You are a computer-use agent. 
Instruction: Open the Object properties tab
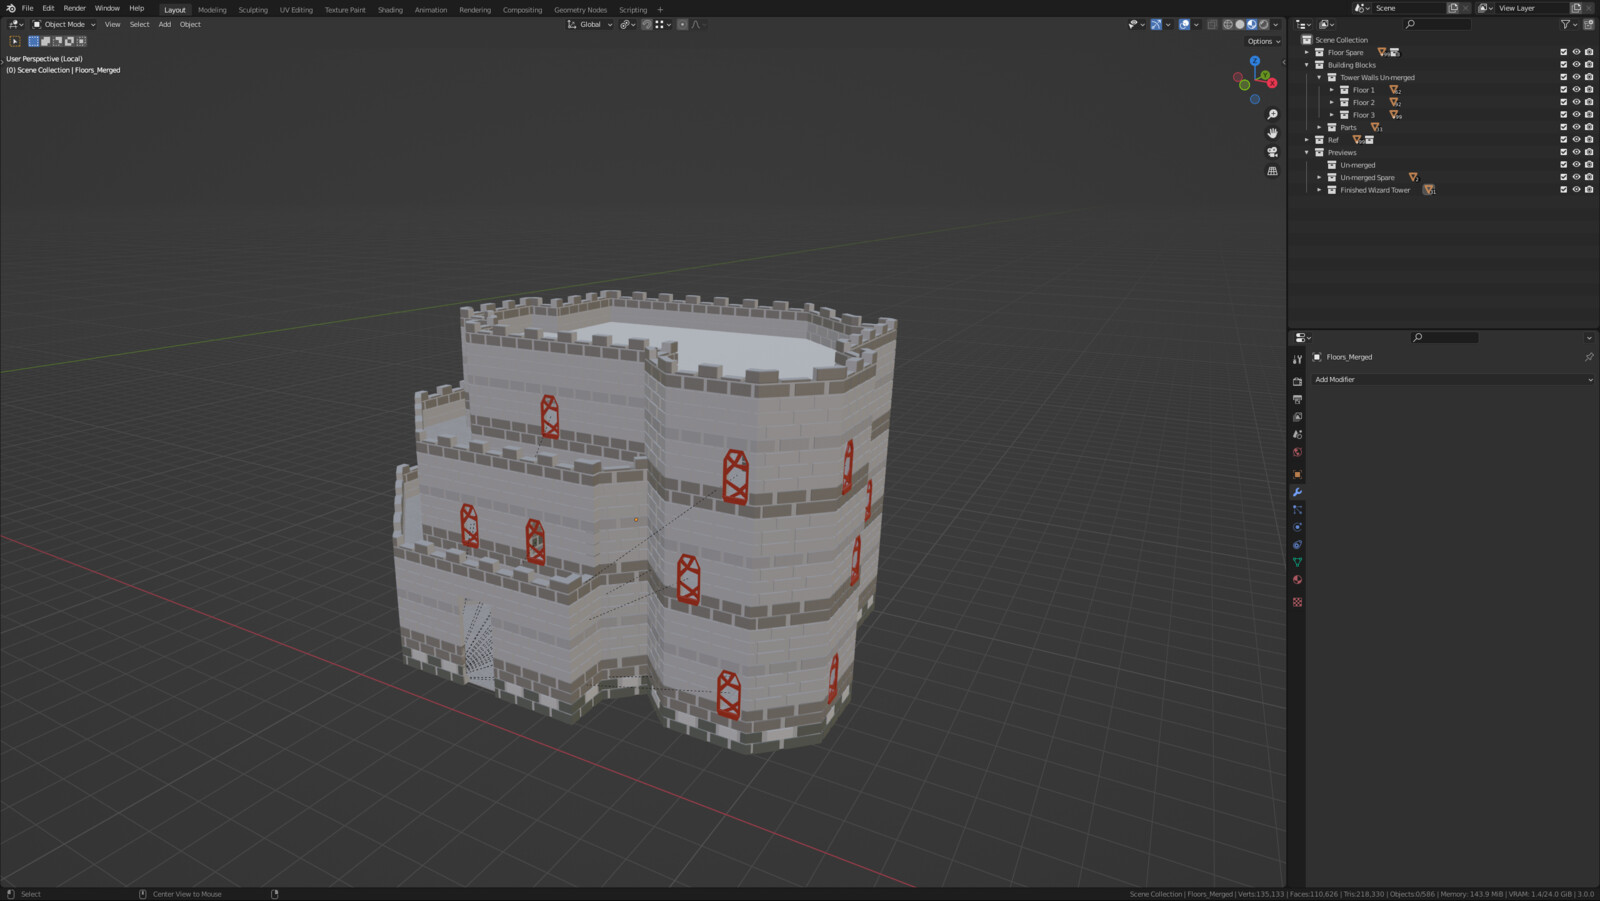click(1297, 474)
